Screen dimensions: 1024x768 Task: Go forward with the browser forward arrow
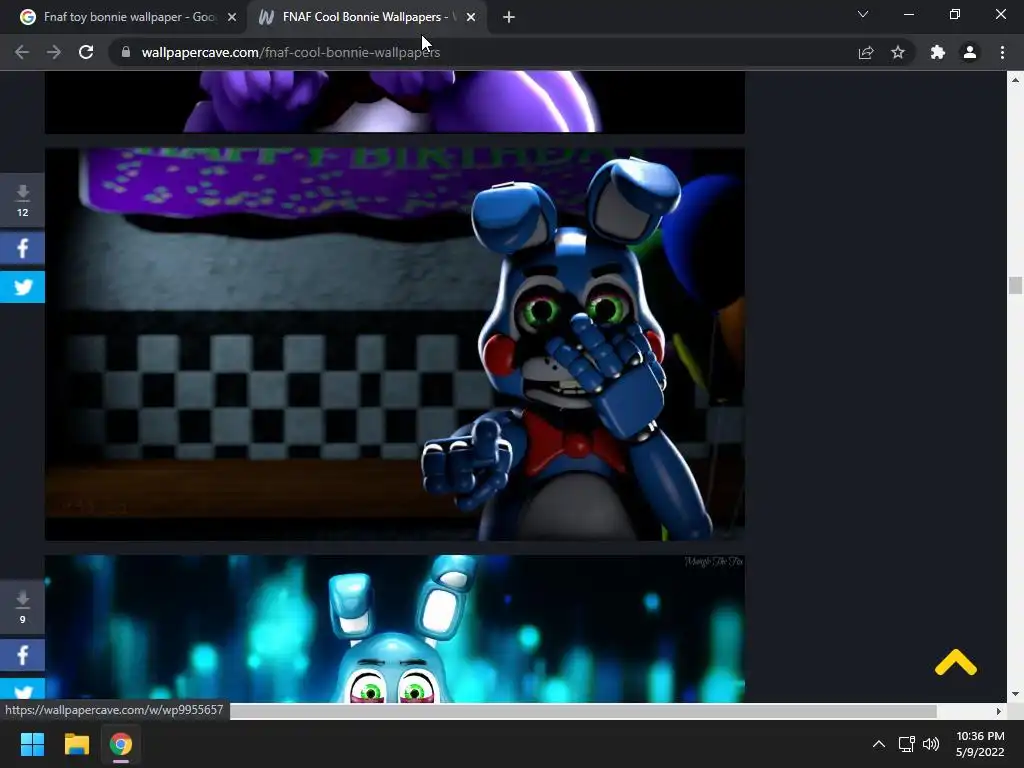pos(54,52)
